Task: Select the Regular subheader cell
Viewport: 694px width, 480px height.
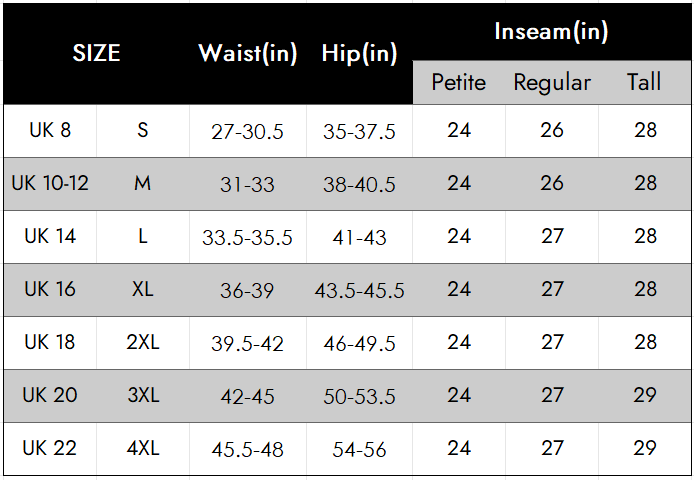Action: [x=552, y=82]
